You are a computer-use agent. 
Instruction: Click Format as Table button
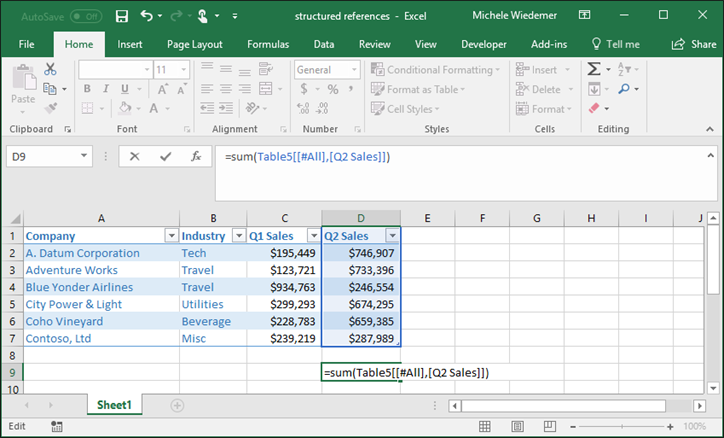(418, 89)
